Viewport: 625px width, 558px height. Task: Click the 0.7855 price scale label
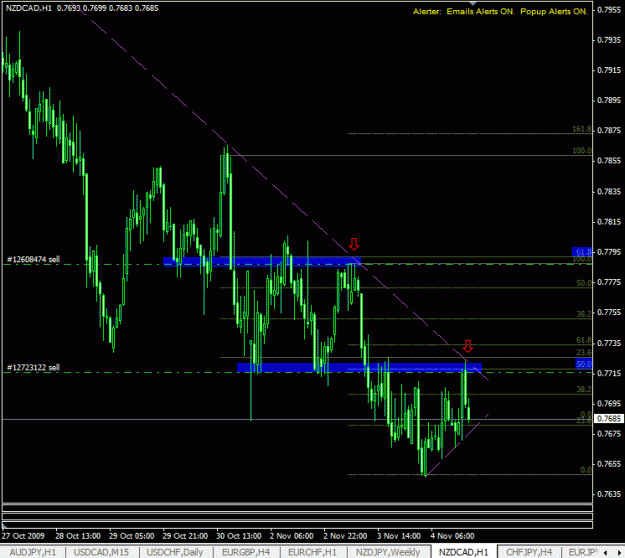click(609, 161)
